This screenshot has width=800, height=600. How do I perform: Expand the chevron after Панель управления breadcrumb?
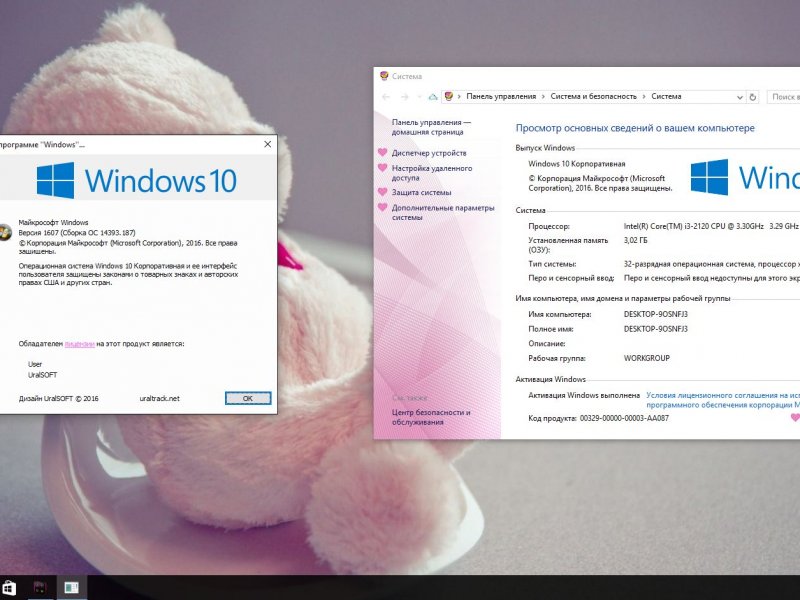click(543, 96)
